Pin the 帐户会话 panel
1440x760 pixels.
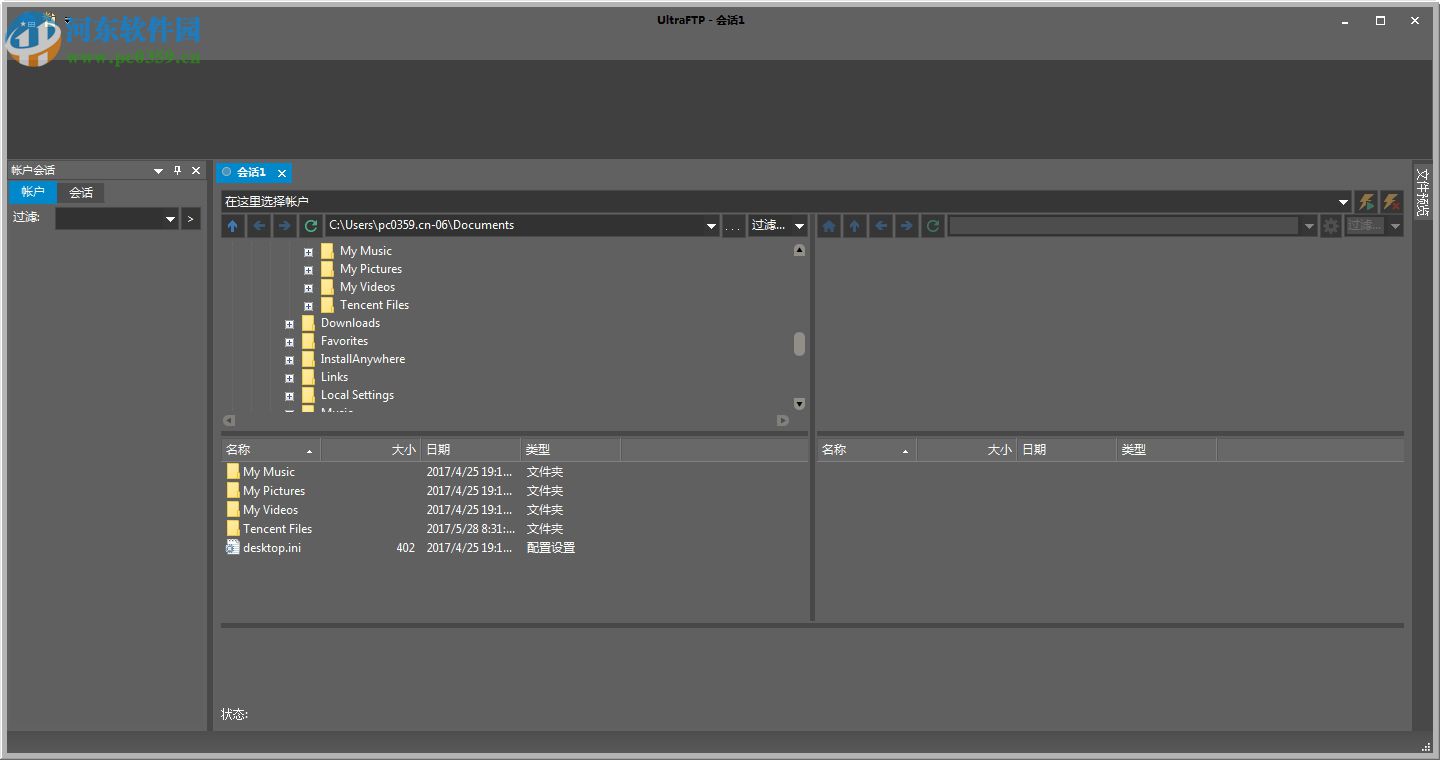point(177,171)
